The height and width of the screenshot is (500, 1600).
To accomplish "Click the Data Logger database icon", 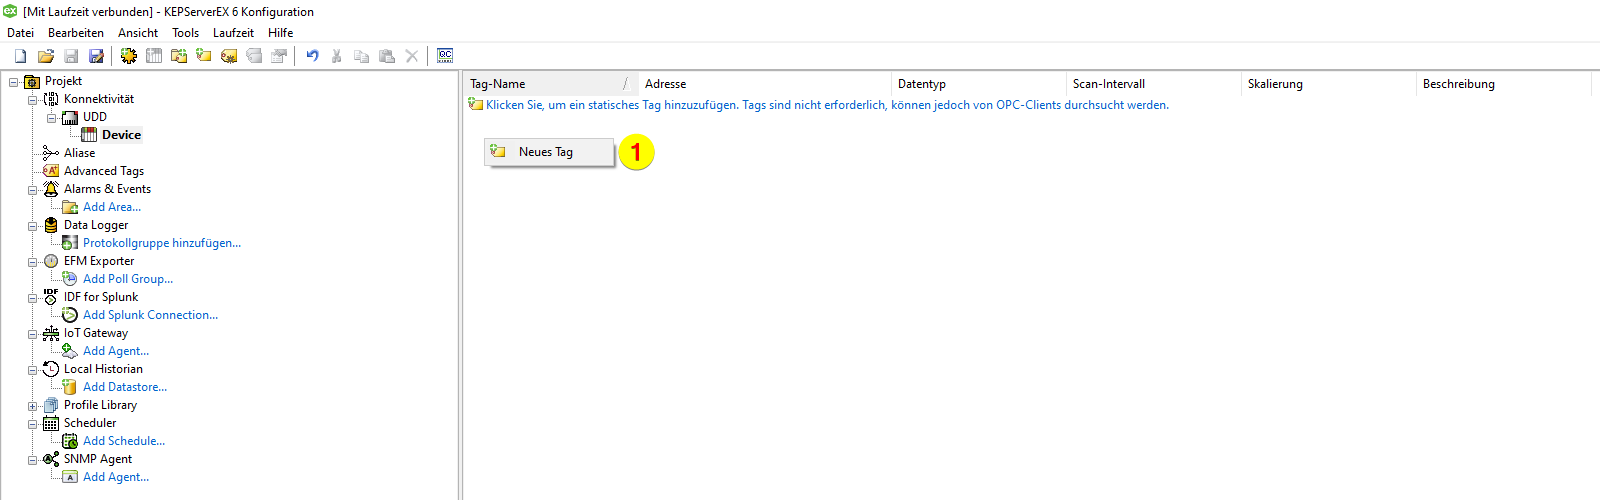I will coord(51,225).
